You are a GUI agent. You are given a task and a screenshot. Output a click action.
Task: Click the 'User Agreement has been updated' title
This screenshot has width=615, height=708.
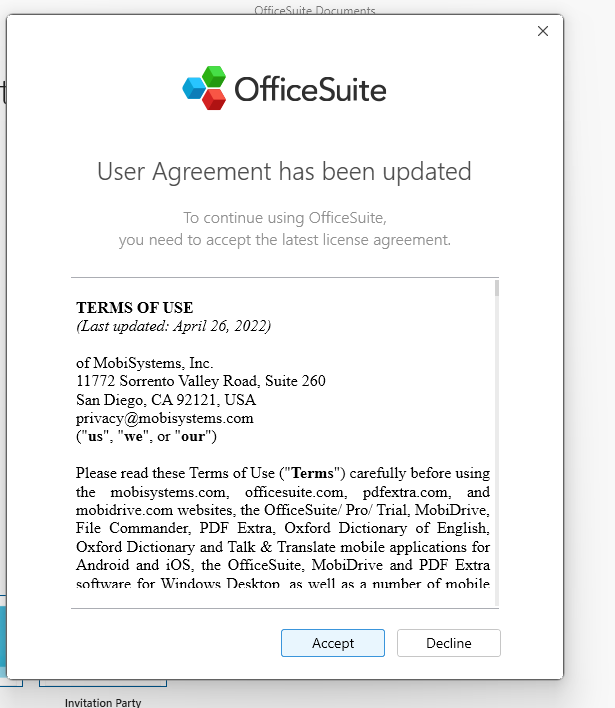coord(284,171)
